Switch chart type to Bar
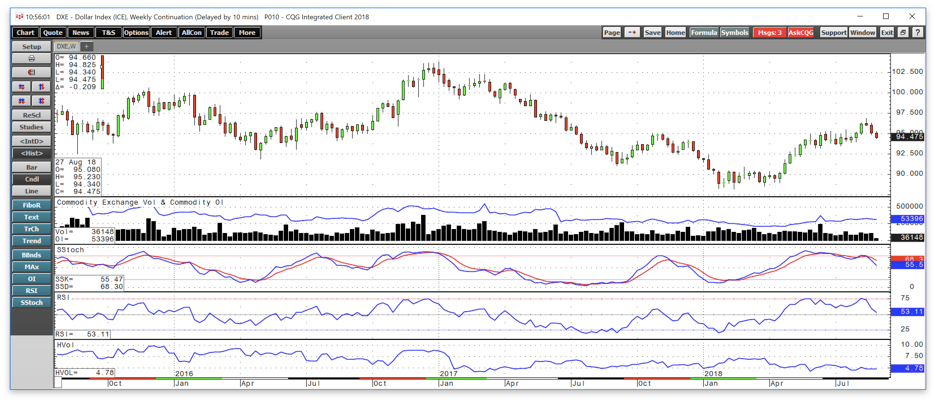Viewport: 936px width, 402px height. [32, 168]
